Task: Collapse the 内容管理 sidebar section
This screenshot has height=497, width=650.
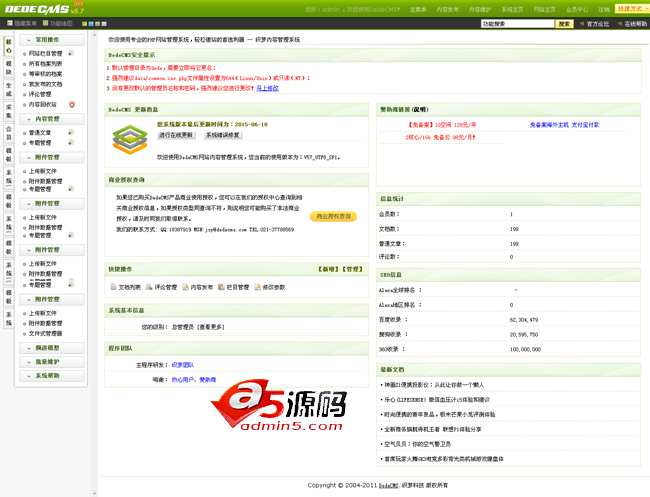Action: click(x=51, y=119)
